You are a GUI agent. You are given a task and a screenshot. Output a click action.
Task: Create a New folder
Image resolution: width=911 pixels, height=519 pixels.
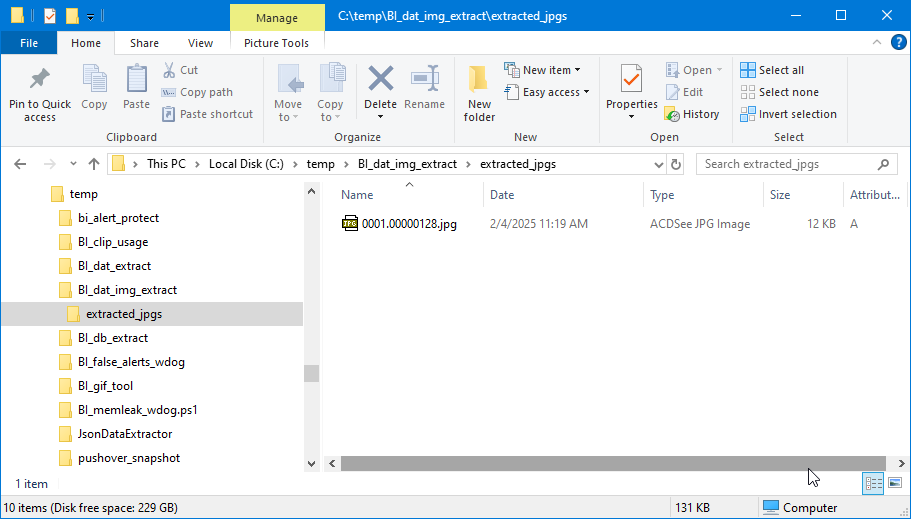pyautogui.click(x=479, y=93)
